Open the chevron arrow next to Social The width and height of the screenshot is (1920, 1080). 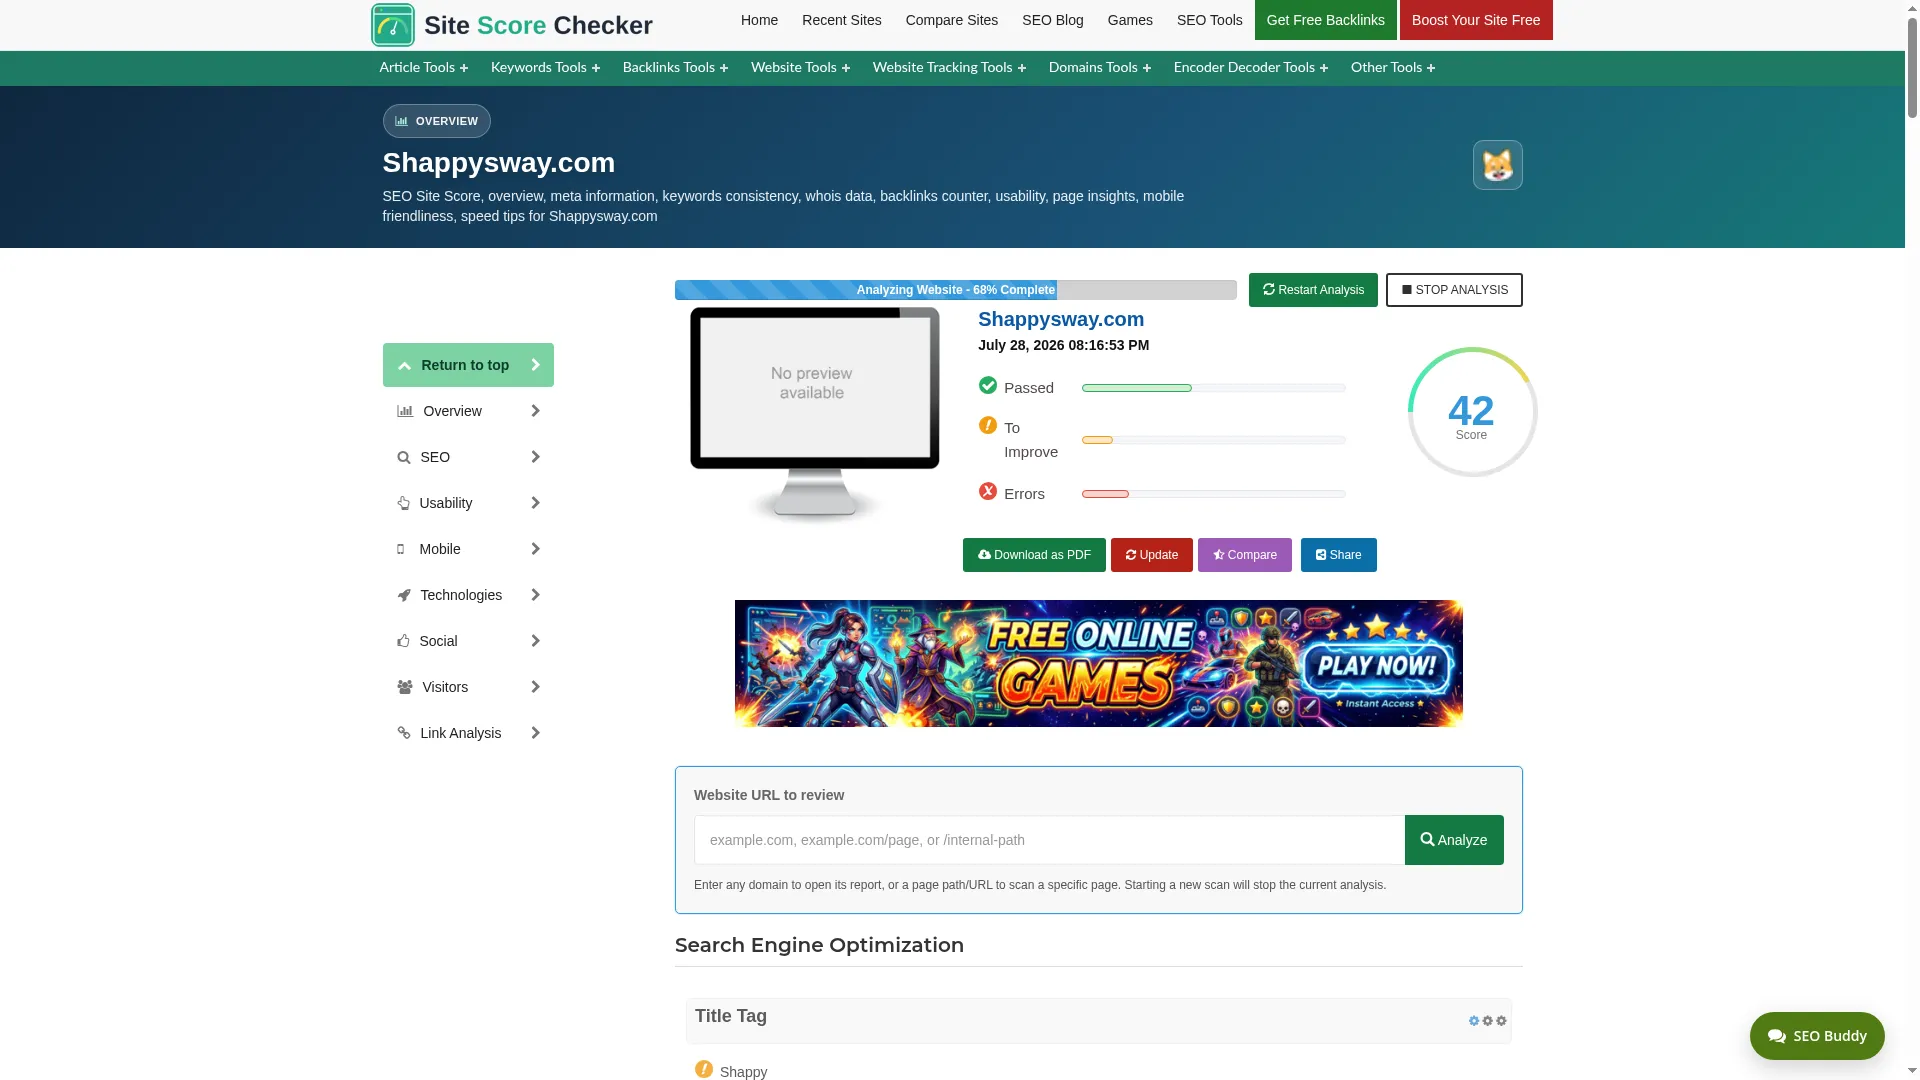point(535,641)
